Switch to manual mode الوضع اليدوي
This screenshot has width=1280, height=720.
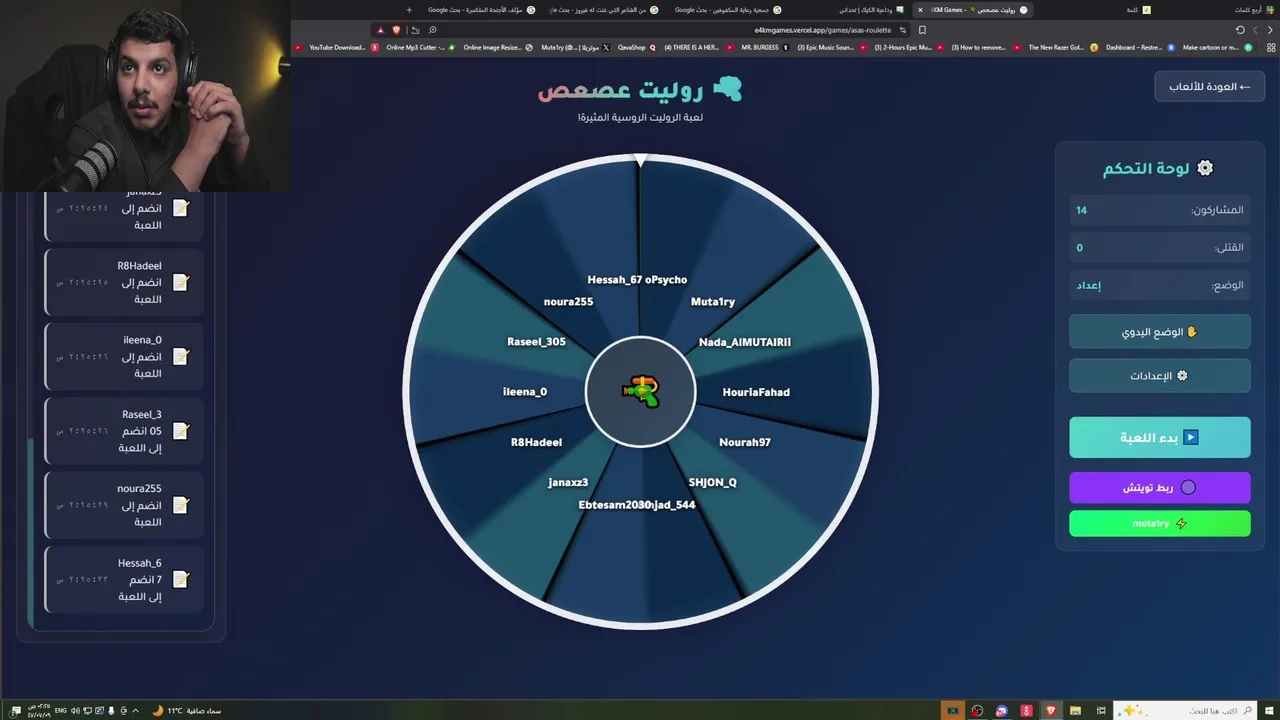pyautogui.click(x=1160, y=332)
